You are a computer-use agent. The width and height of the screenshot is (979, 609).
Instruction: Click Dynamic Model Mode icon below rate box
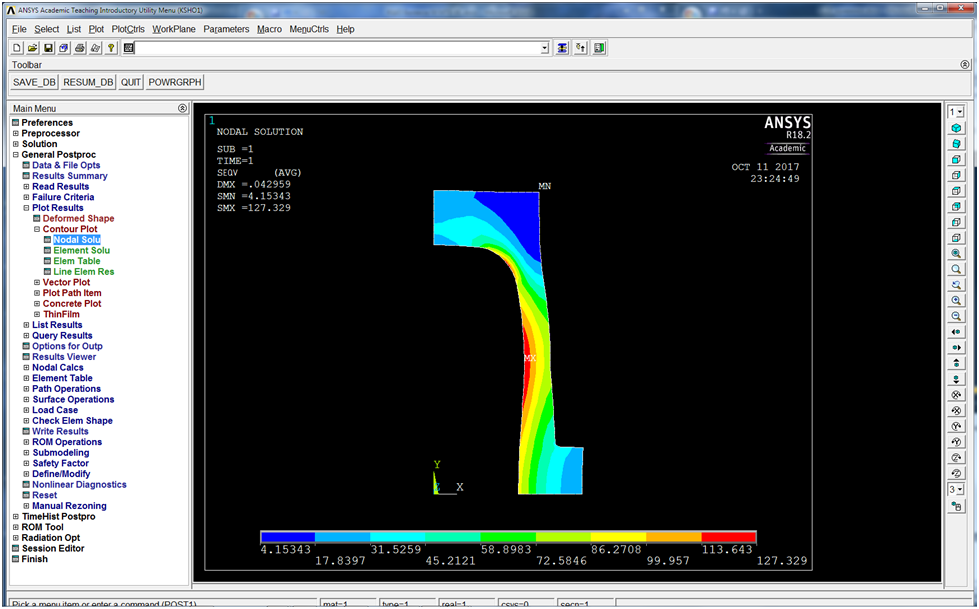click(957, 506)
